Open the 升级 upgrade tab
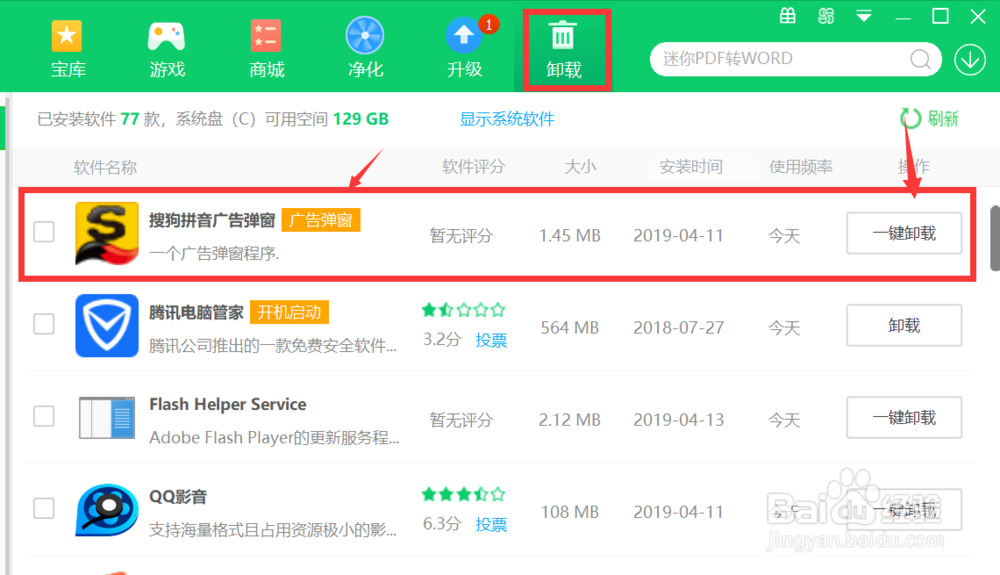Viewport: 1000px width, 575px height. [464, 48]
